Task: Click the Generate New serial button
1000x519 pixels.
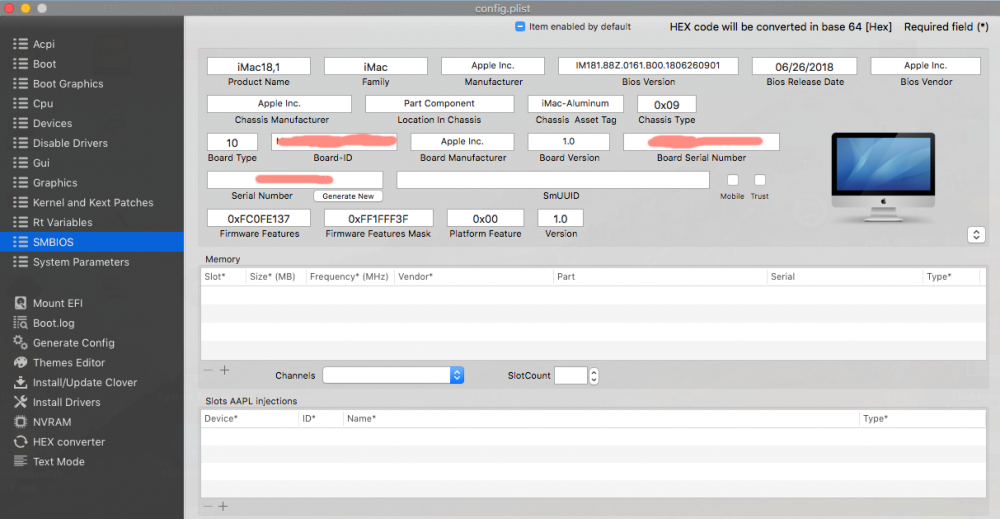Action: click(348, 196)
